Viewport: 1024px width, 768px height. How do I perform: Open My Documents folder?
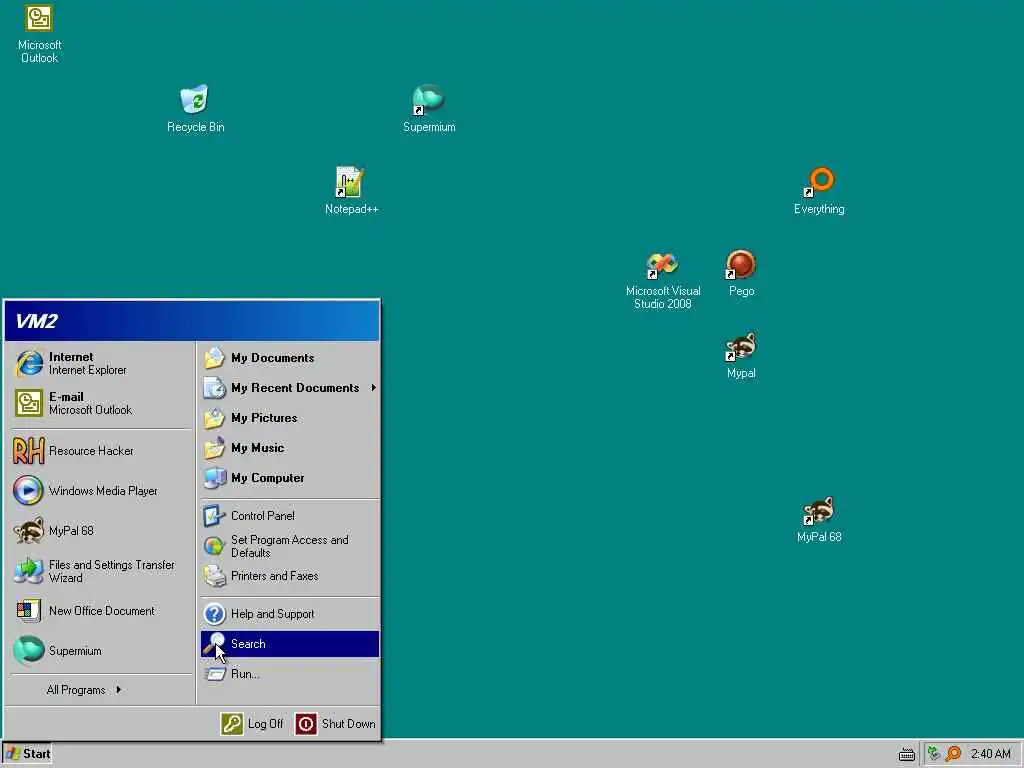290,358
